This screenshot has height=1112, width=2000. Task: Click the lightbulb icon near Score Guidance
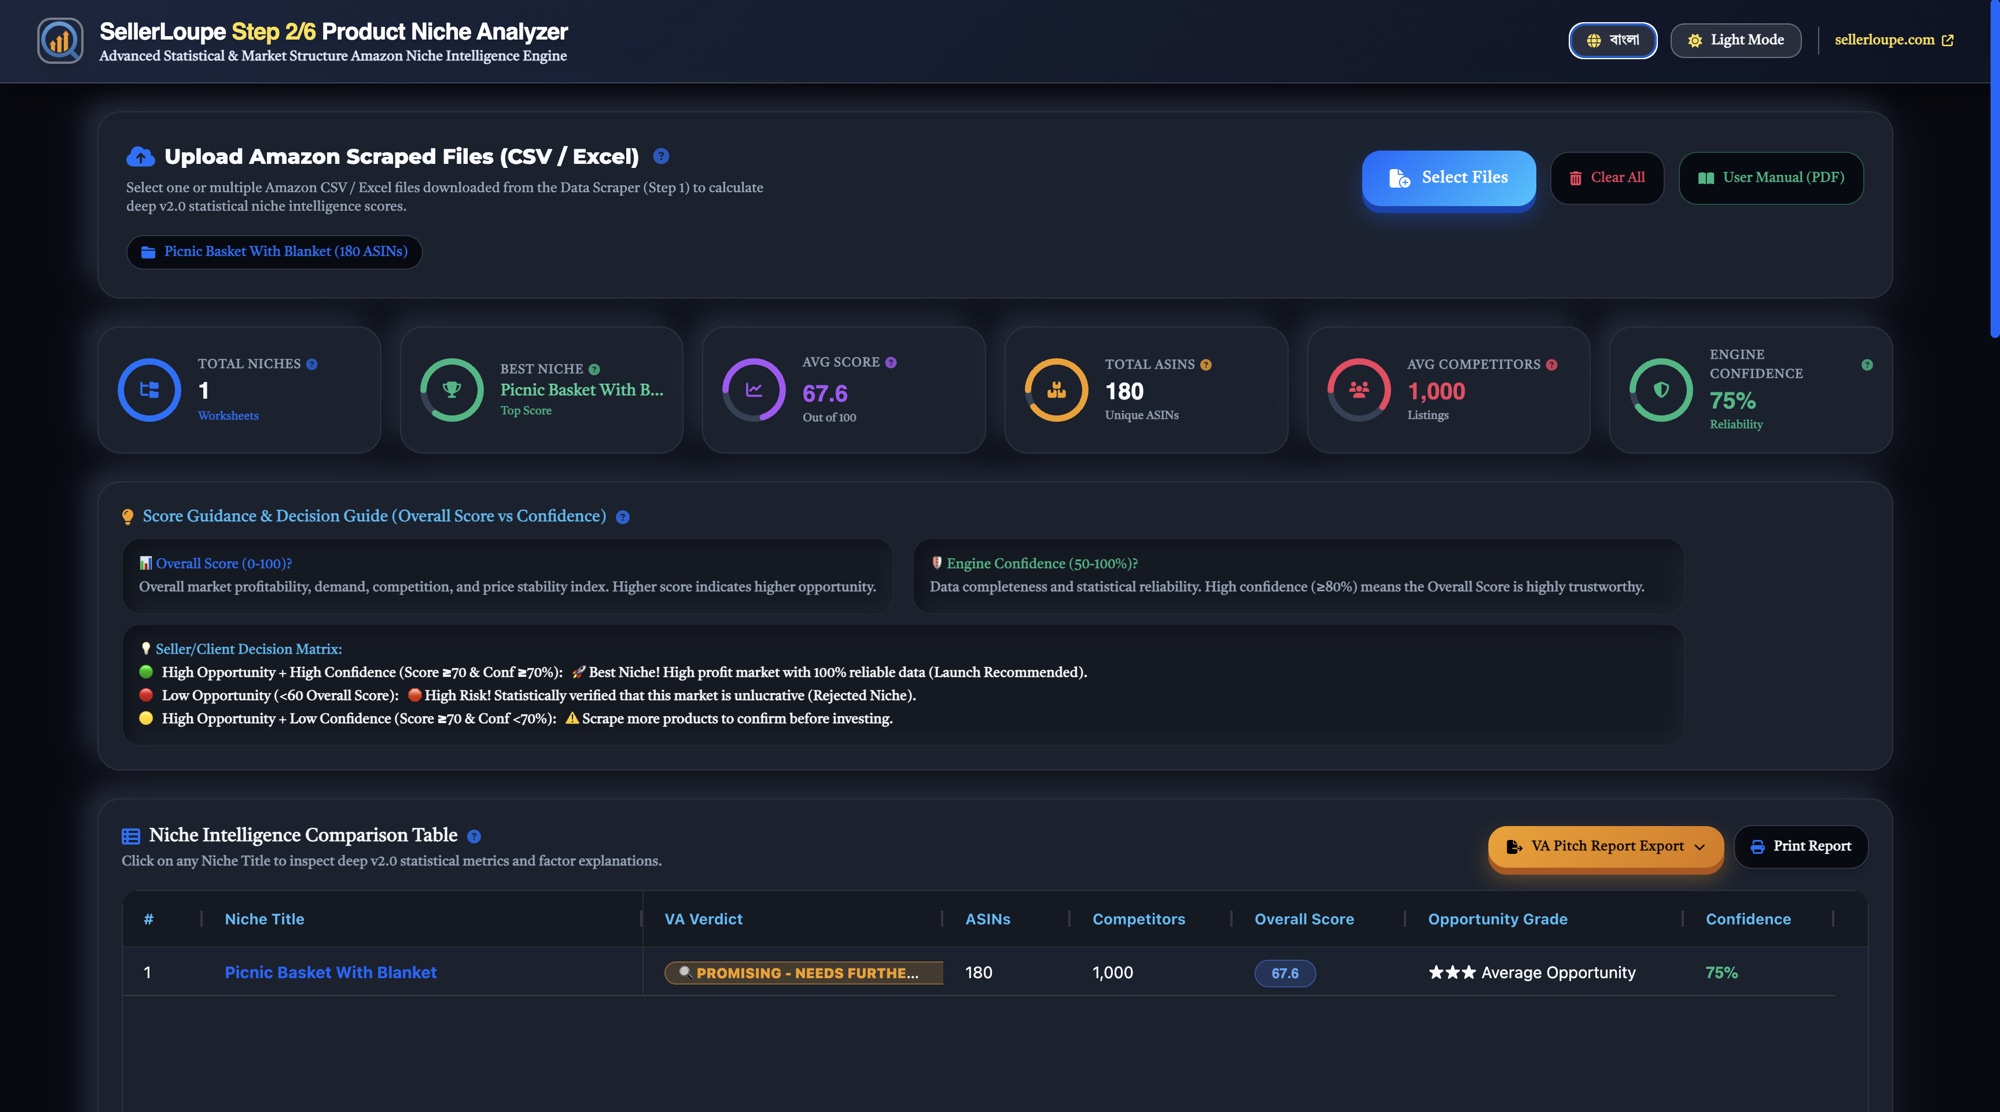(x=128, y=517)
